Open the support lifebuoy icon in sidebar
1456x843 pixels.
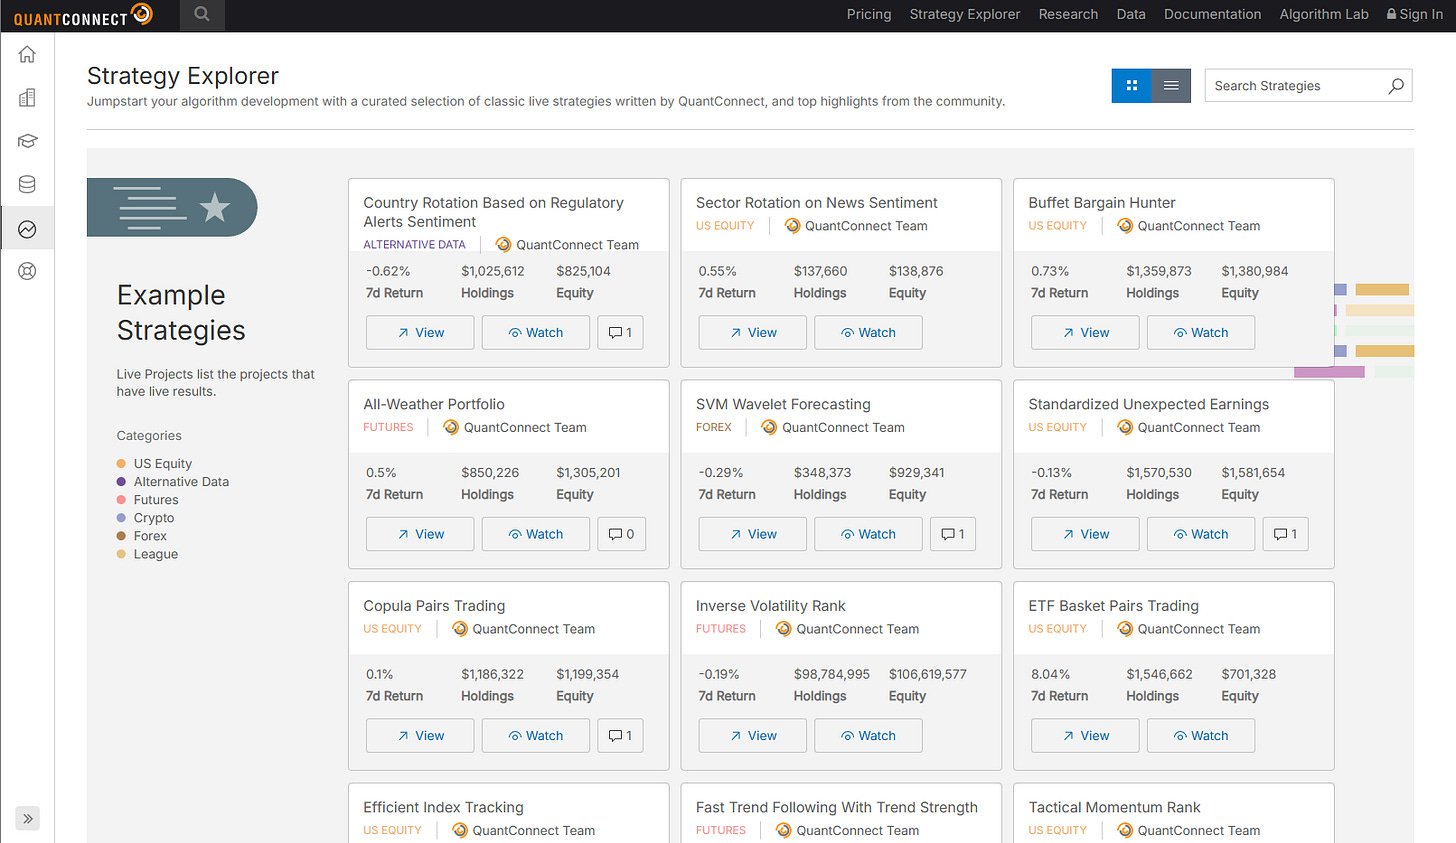tap(27, 271)
